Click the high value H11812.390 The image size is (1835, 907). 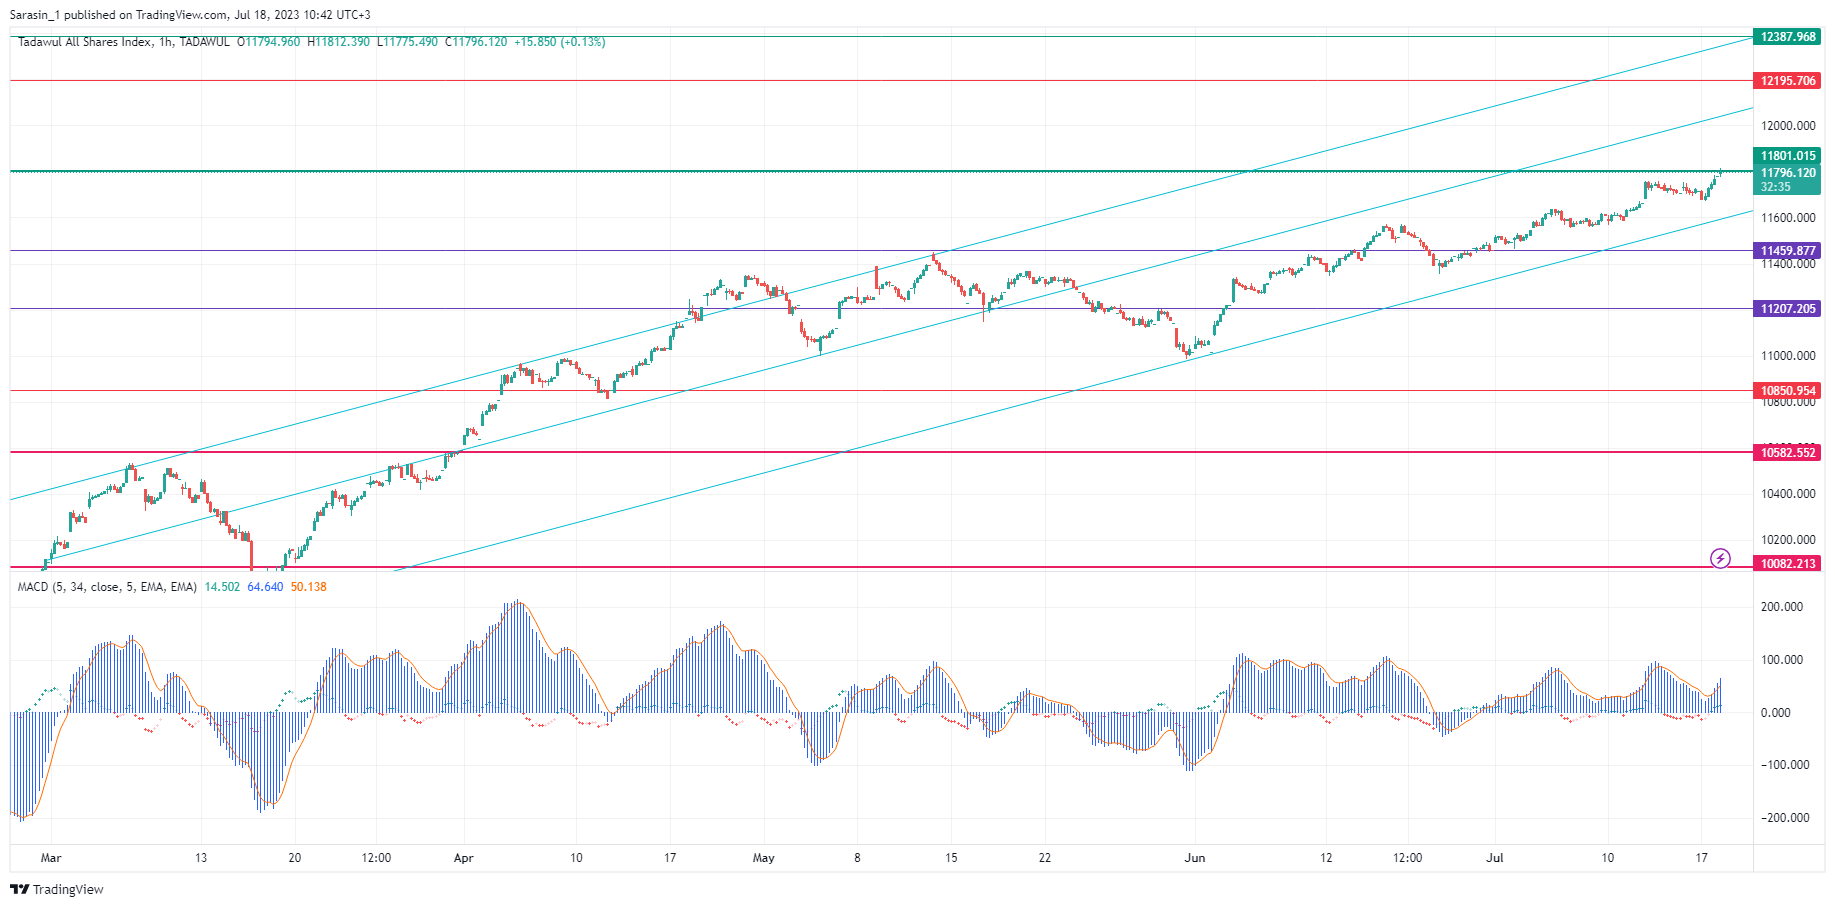click(x=339, y=42)
